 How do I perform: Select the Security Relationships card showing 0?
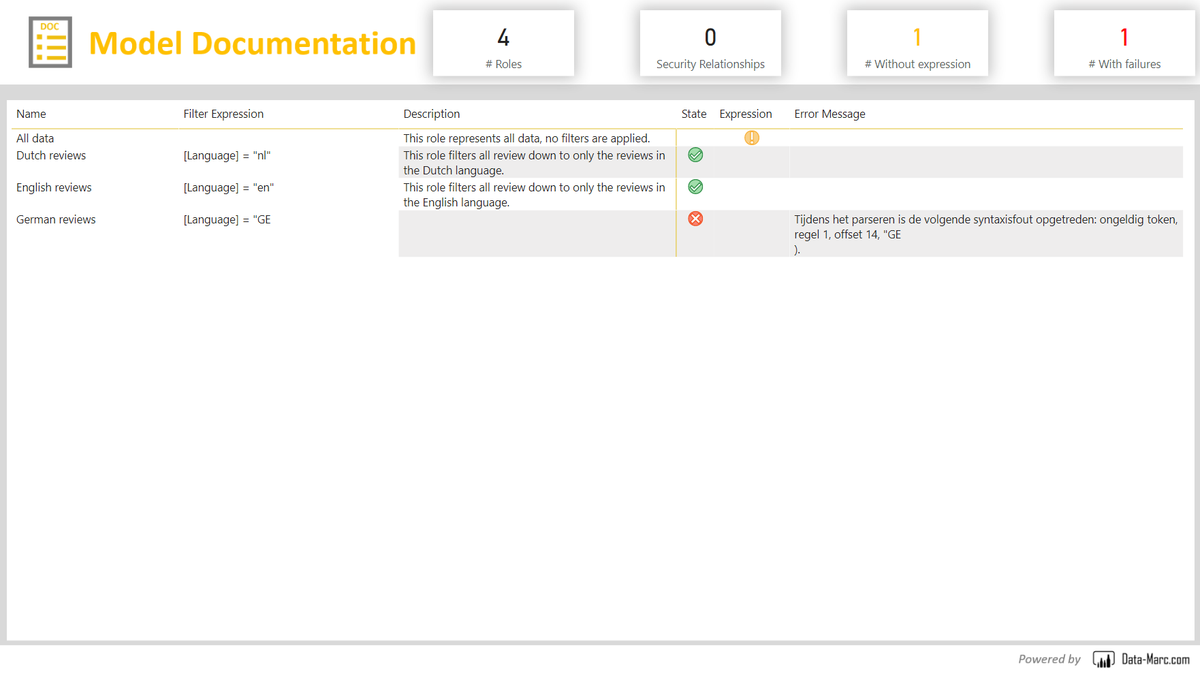click(710, 43)
